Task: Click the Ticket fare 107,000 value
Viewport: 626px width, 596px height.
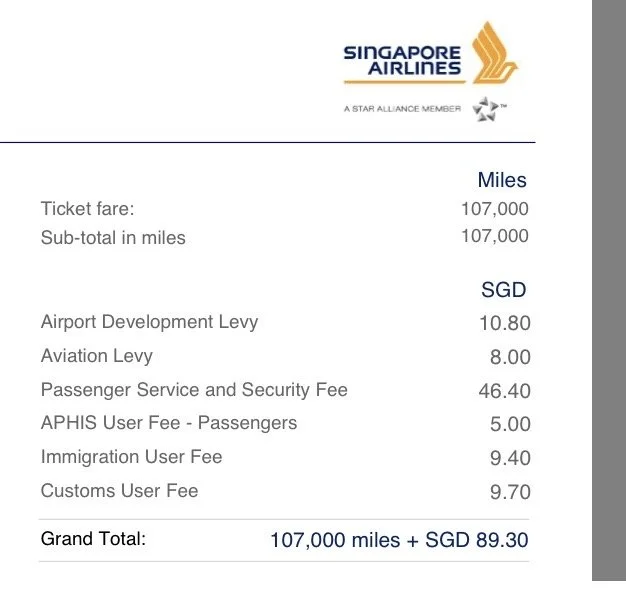Action: point(495,209)
